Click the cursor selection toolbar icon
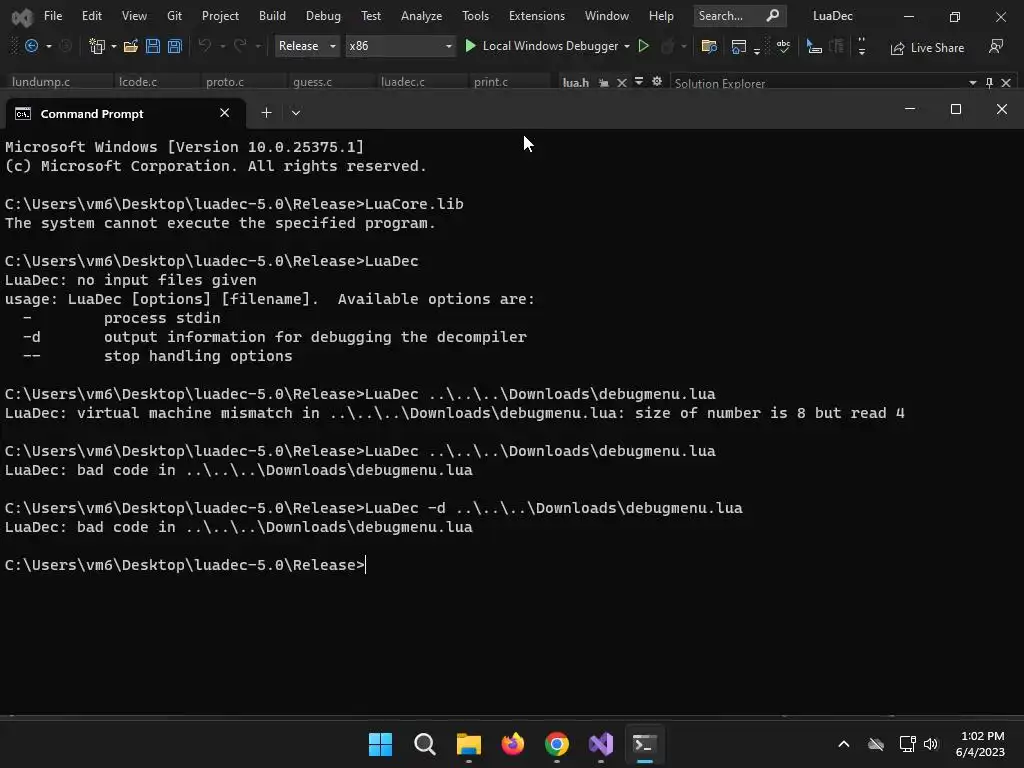This screenshot has width=1024, height=768. (x=814, y=46)
